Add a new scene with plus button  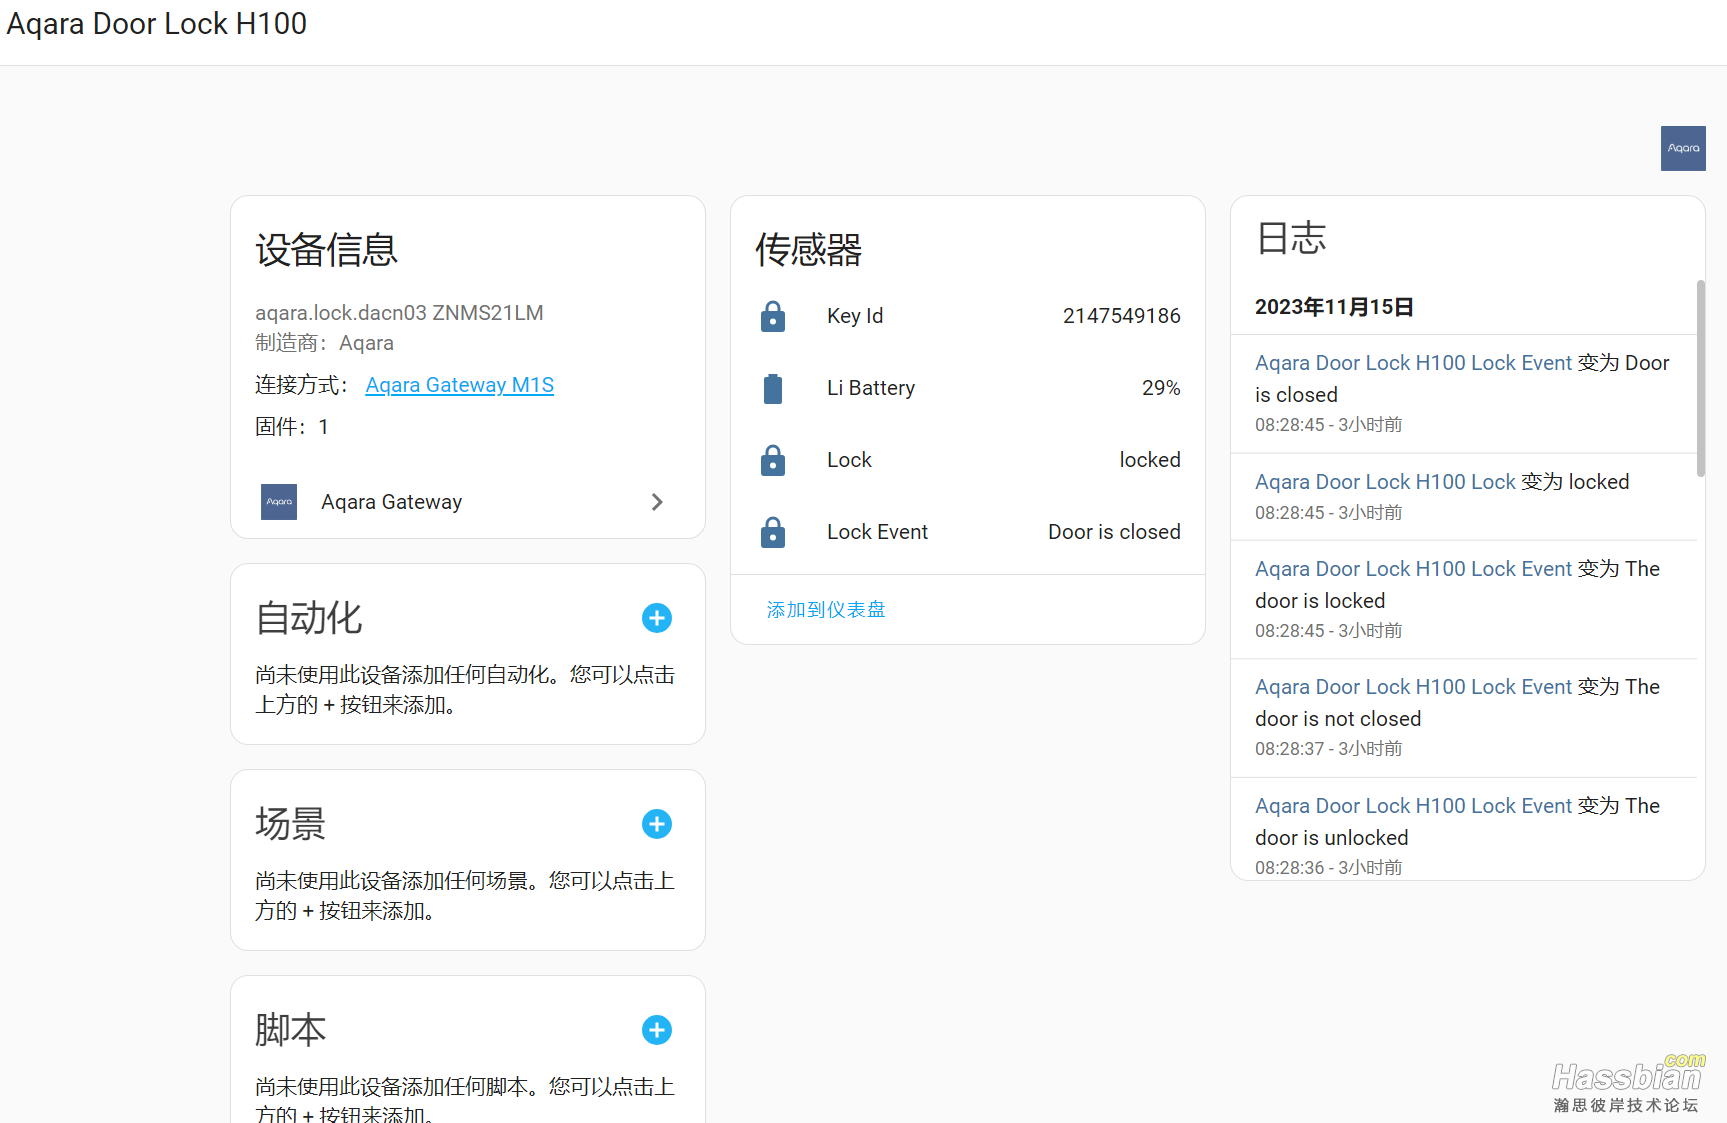tap(657, 824)
